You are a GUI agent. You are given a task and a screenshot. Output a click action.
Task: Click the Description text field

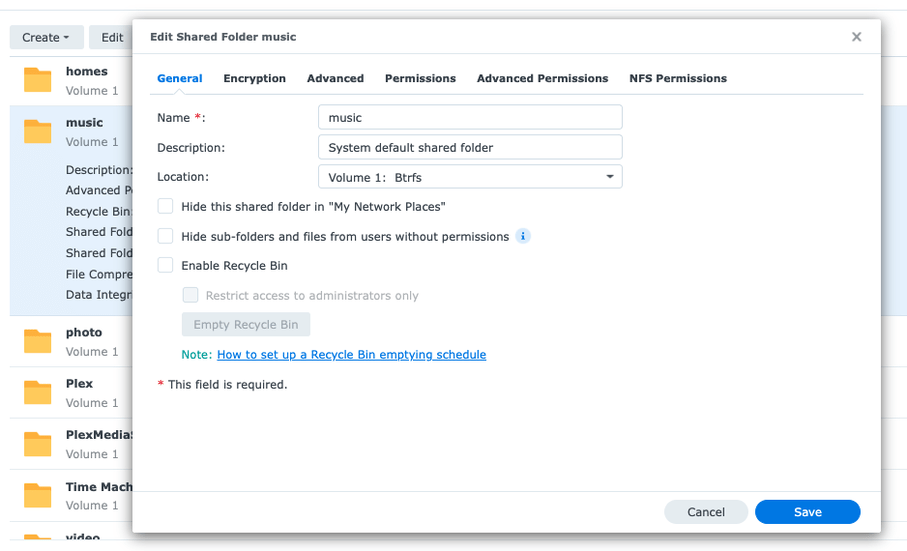(x=470, y=148)
